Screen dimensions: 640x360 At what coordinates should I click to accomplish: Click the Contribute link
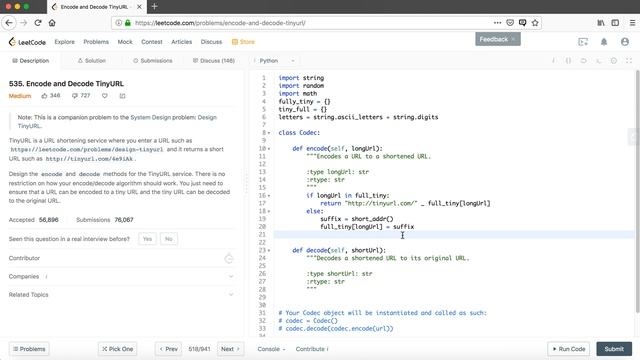click(312, 349)
